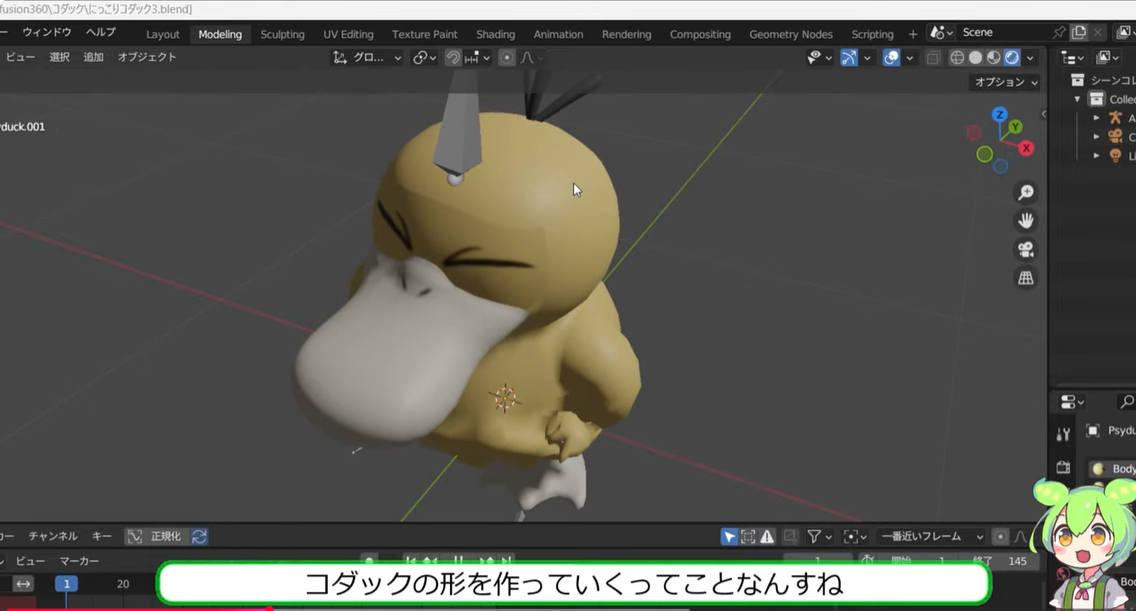Toggle camera view with the camera icon
Viewport: 1136px width, 611px height.
pos(1025,249)
